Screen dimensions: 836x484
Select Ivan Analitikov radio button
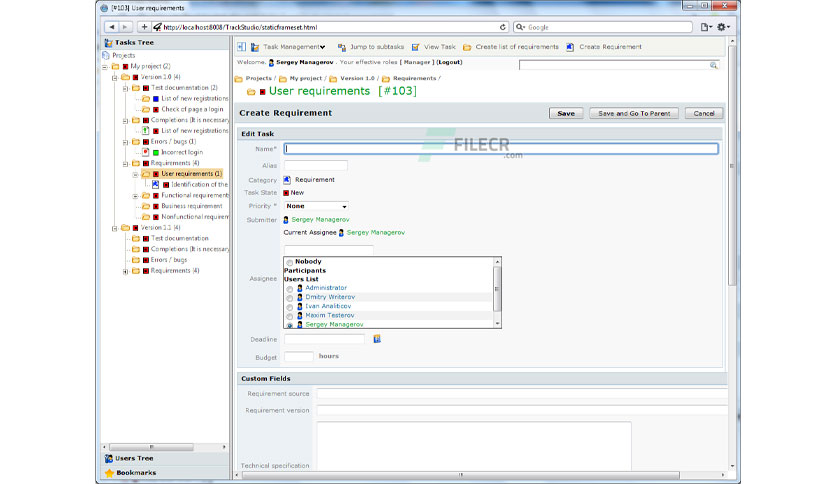[290, 307]
